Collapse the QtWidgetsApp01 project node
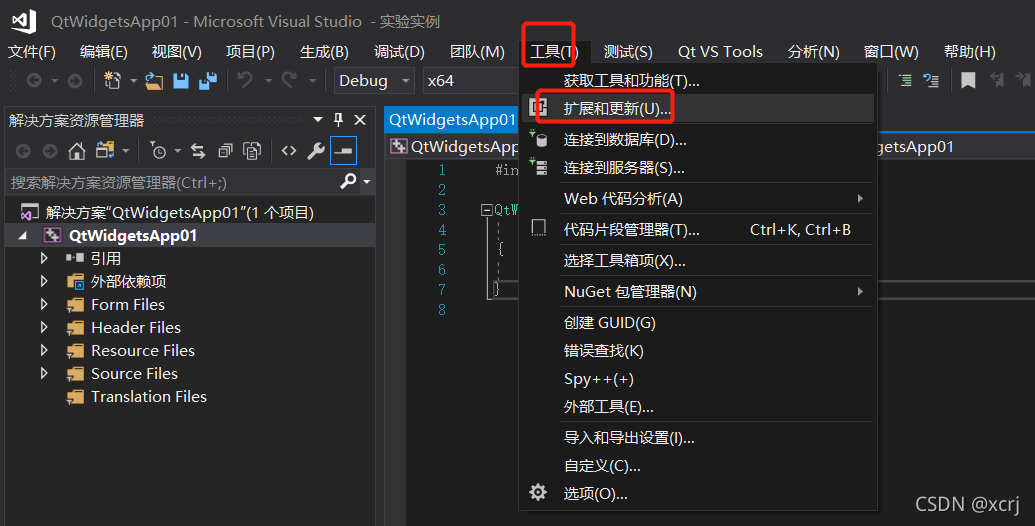 [22, 236]
